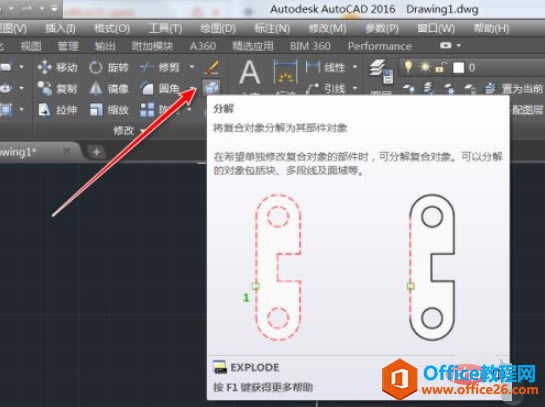Open the 标注(N) menu
The height and width of the screenshot is (407, 545).
[x=272, y=29]
